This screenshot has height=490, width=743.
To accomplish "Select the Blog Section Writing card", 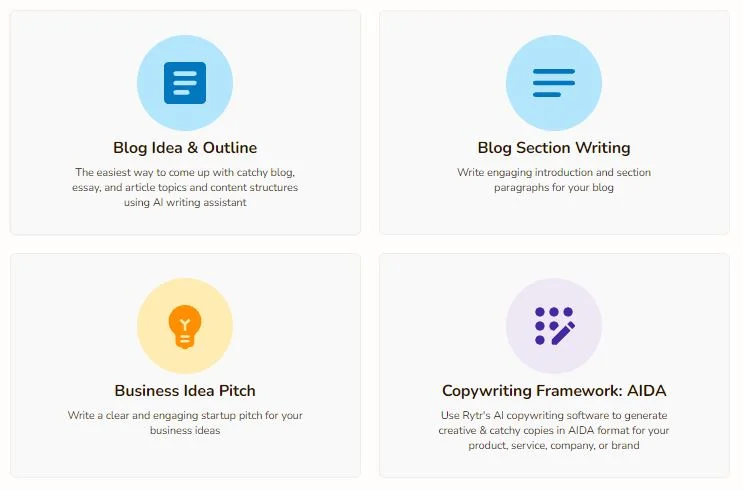I will (x=554, y=123).
